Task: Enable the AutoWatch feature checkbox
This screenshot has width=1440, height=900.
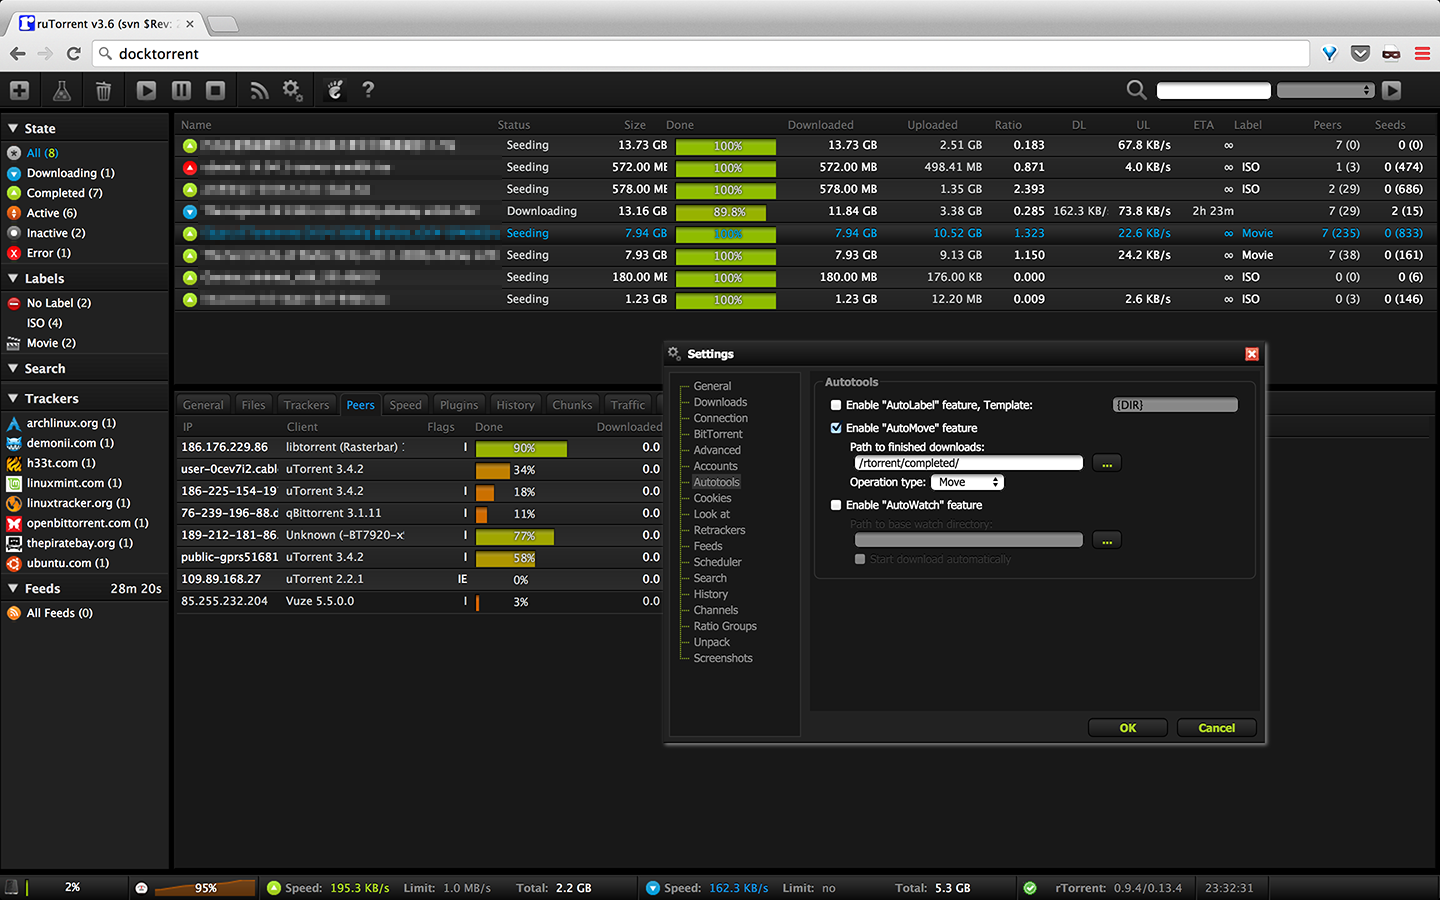Action: point(836,505)
